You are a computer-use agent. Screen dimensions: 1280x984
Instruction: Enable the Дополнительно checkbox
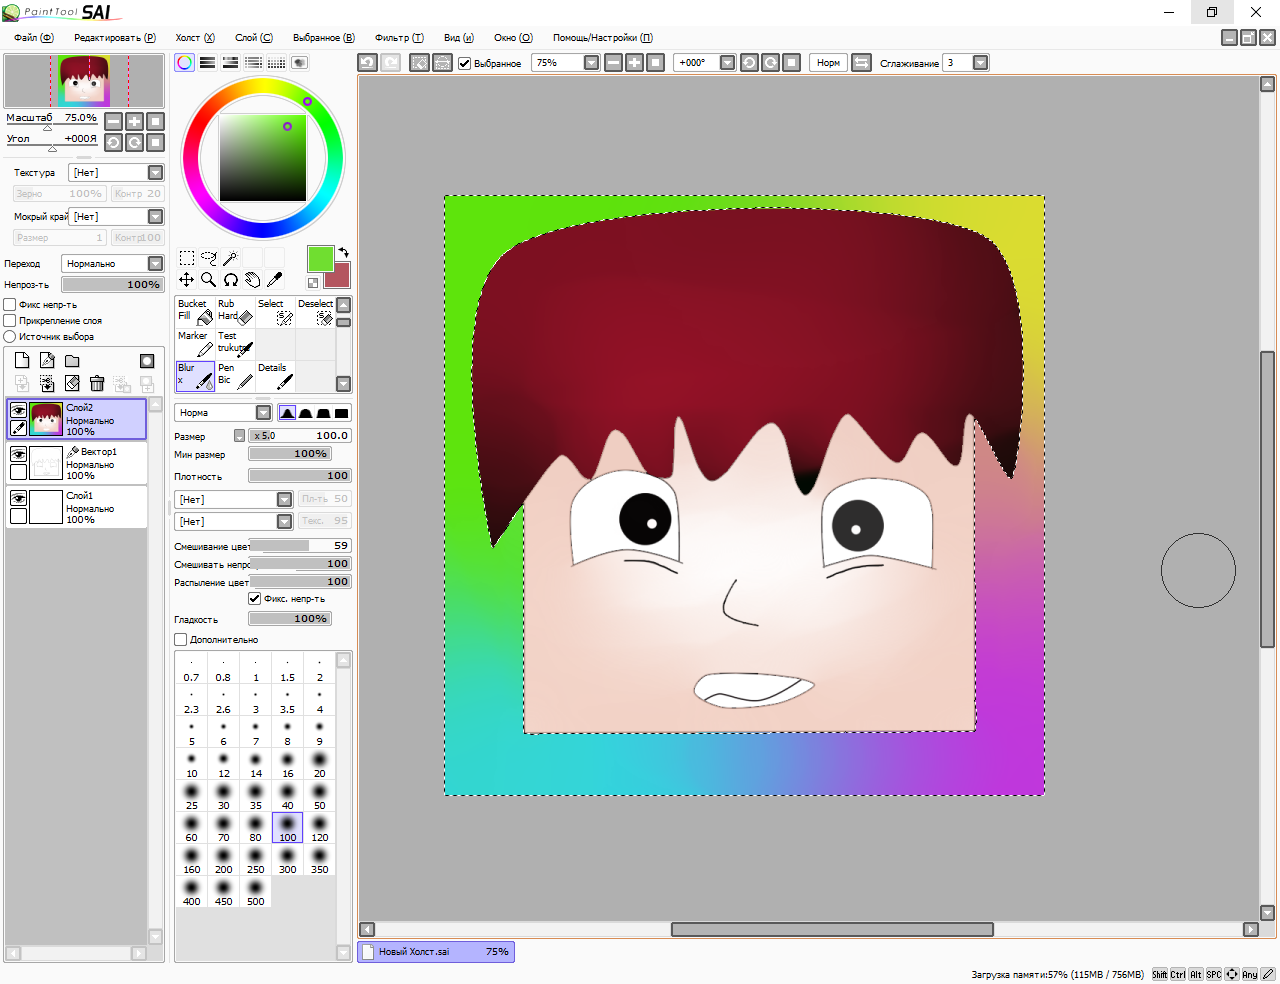click(181, 640)
